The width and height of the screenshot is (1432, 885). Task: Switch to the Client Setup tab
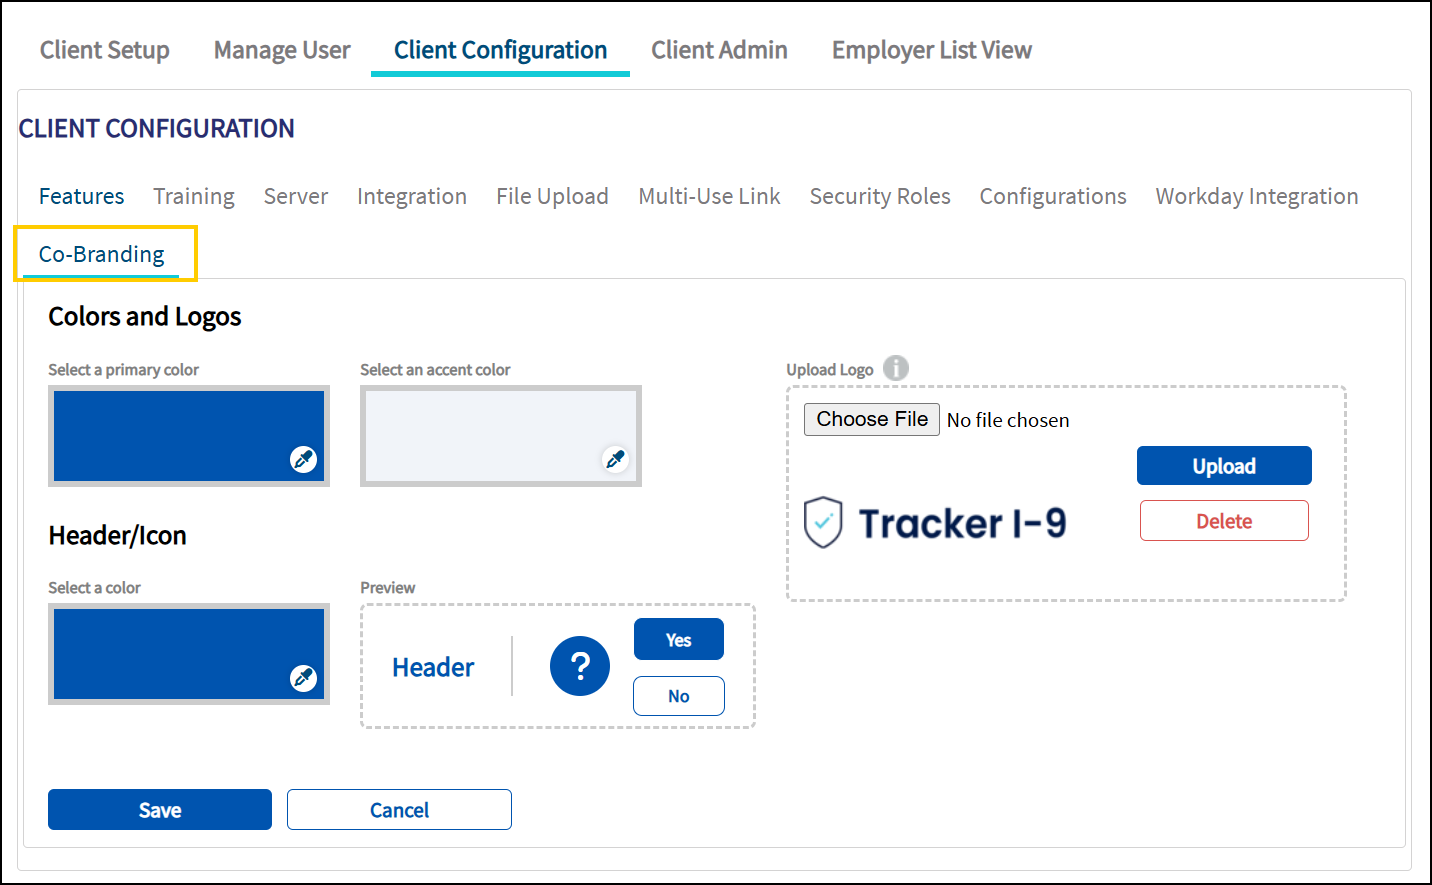click(105, 50)
